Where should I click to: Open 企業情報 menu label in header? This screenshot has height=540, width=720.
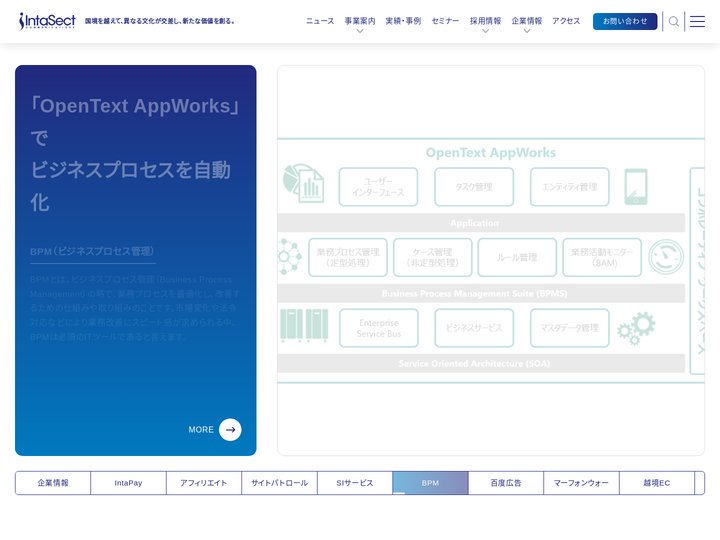point(527,21)
